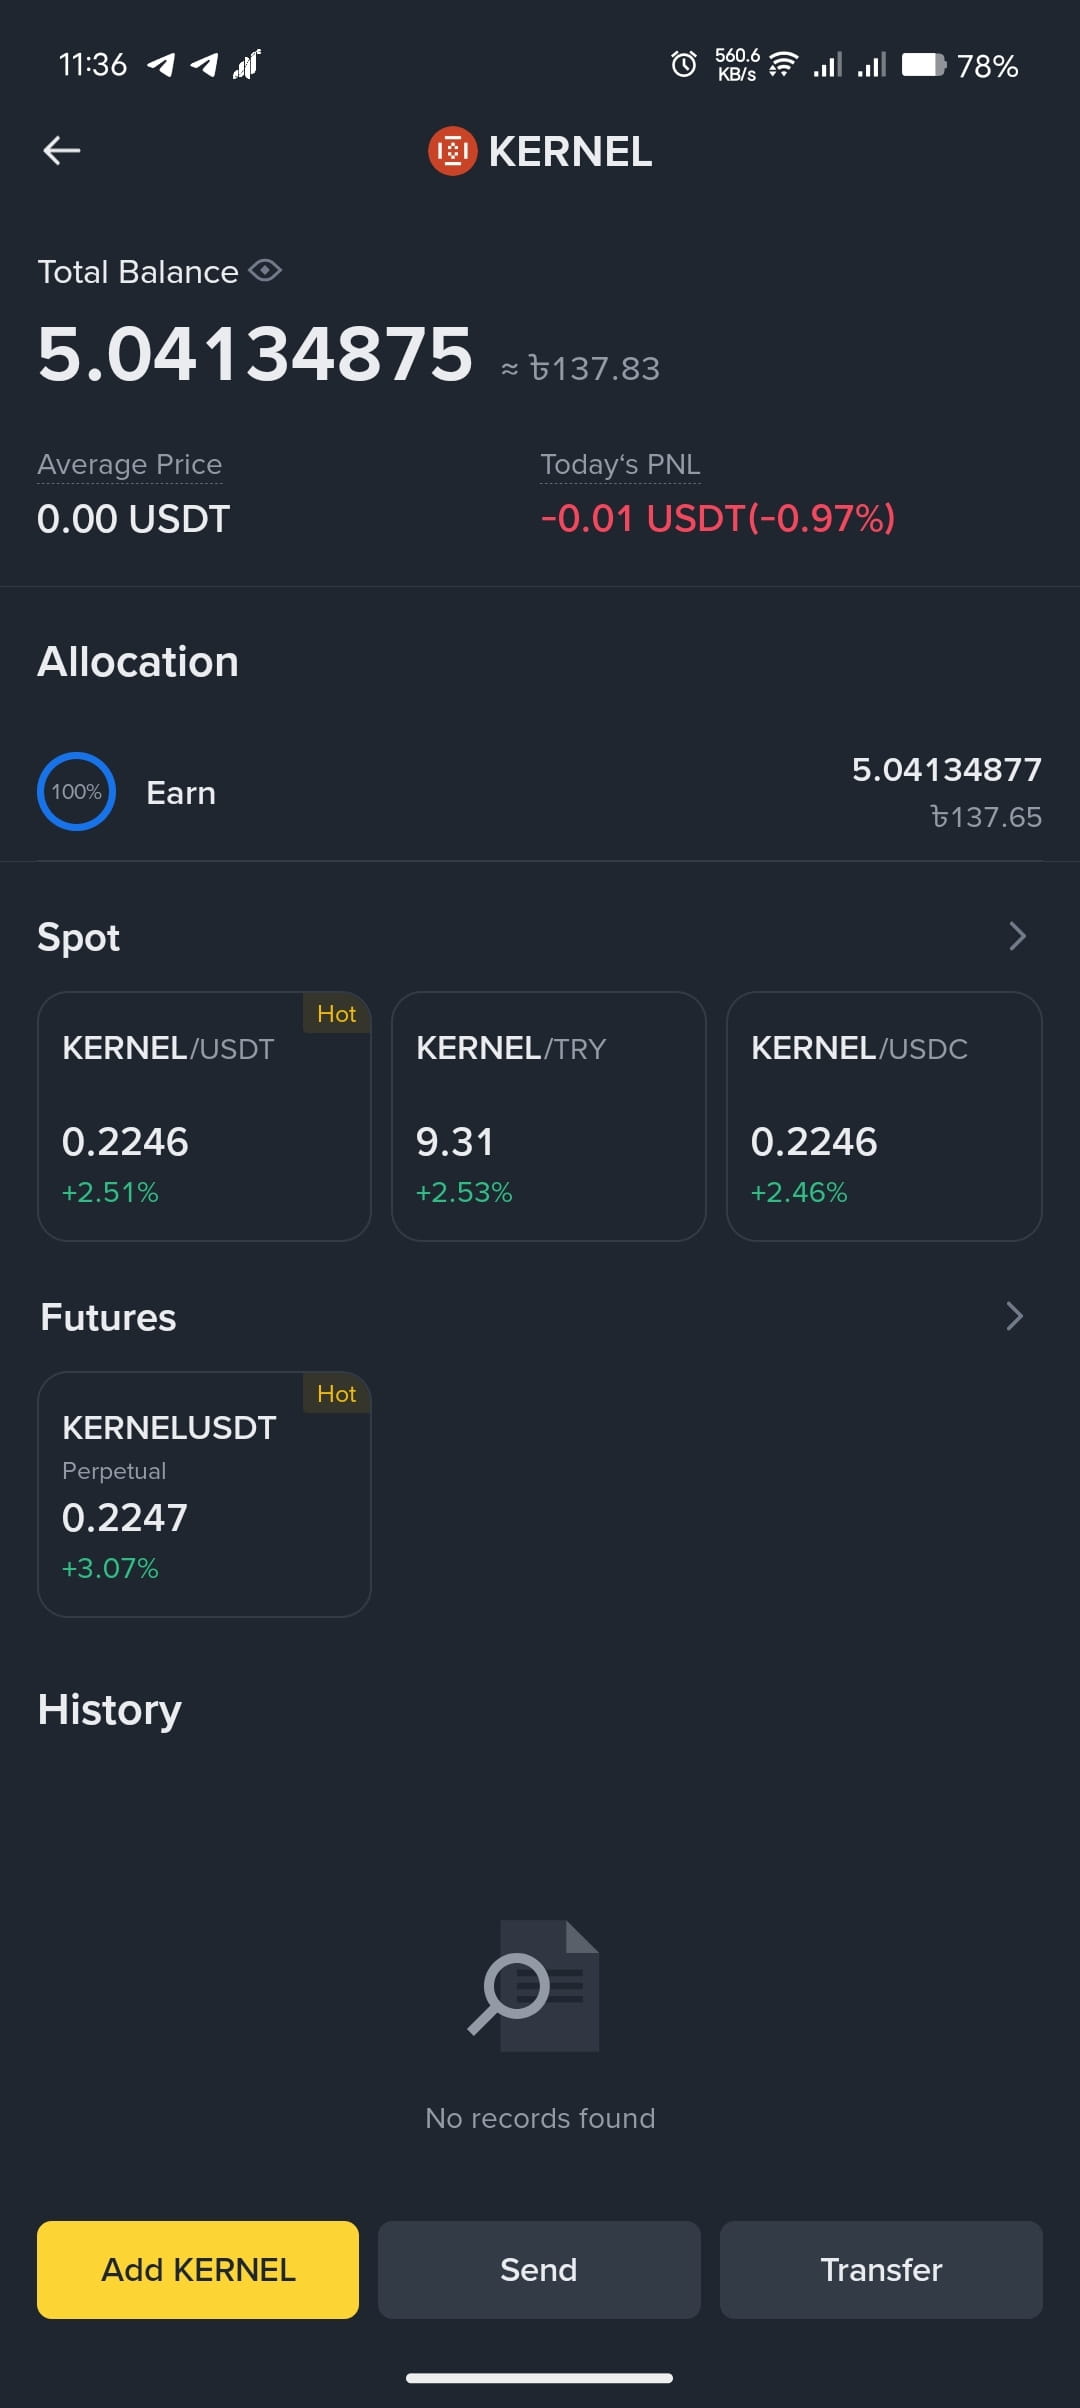This screenshot has width=1080, height=2408.
Task: Open KERNELUSDT Perpetual futures card
Action: pyautogui.click(x=204, y=1494)
